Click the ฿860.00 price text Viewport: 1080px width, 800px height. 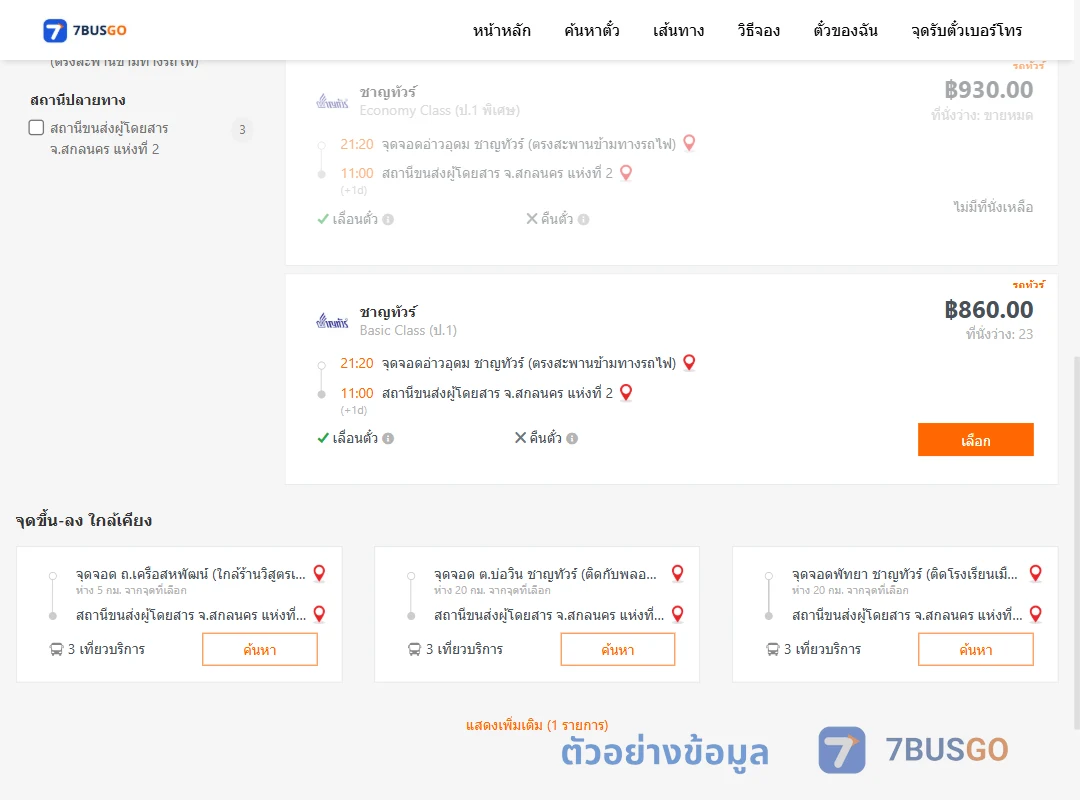point(988,309)
